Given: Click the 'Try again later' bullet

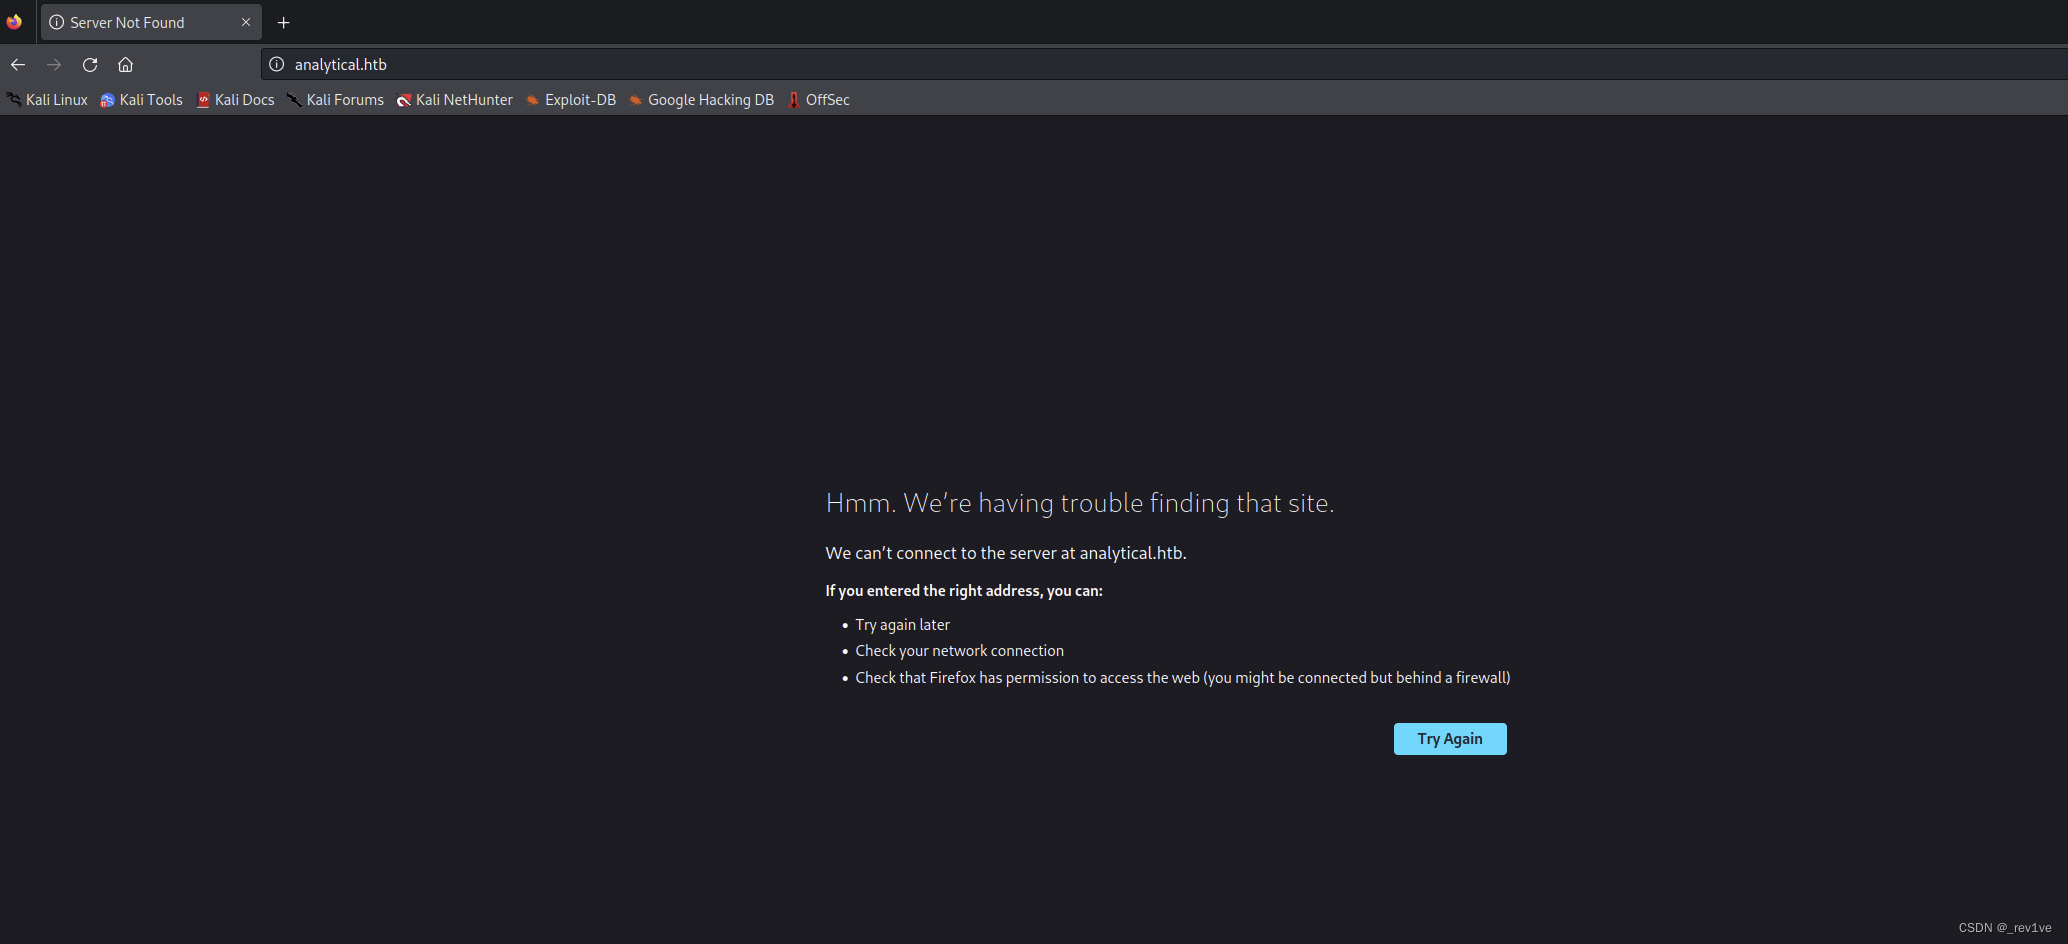Looking at the screenshot, I should click(902, 625).
